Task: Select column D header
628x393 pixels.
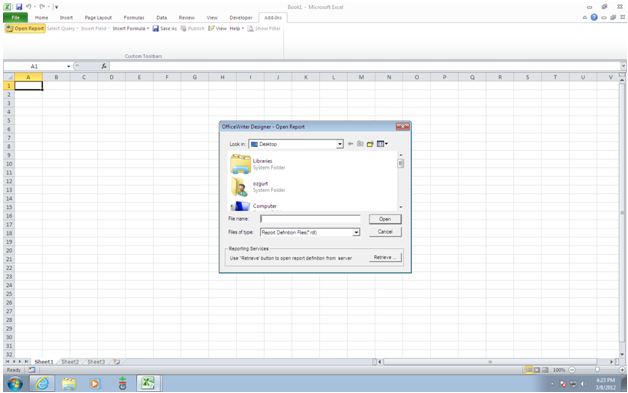Action: [111, 77]
